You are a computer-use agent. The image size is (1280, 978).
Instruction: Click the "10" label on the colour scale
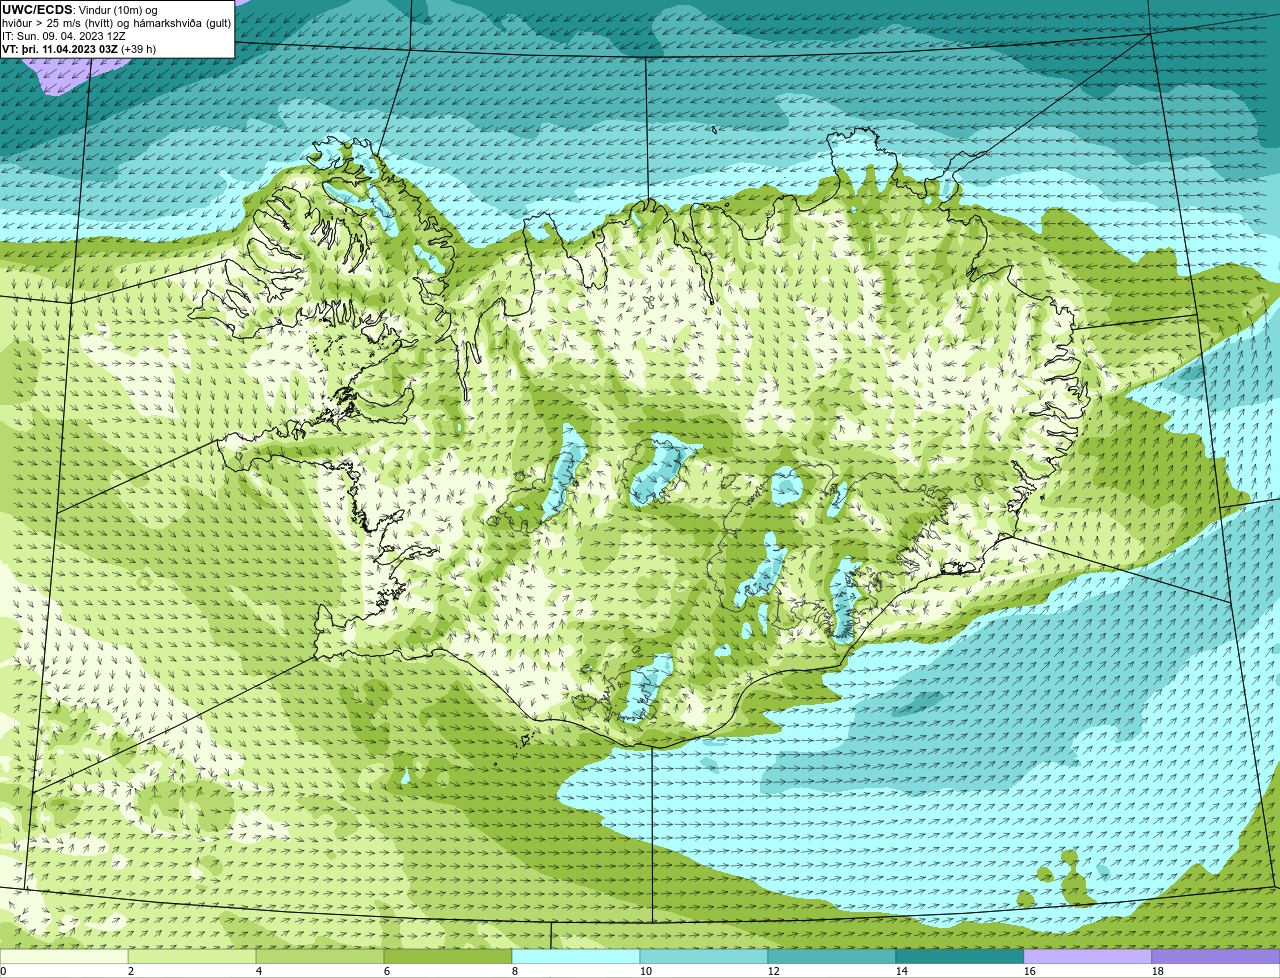tap(646, 971)
